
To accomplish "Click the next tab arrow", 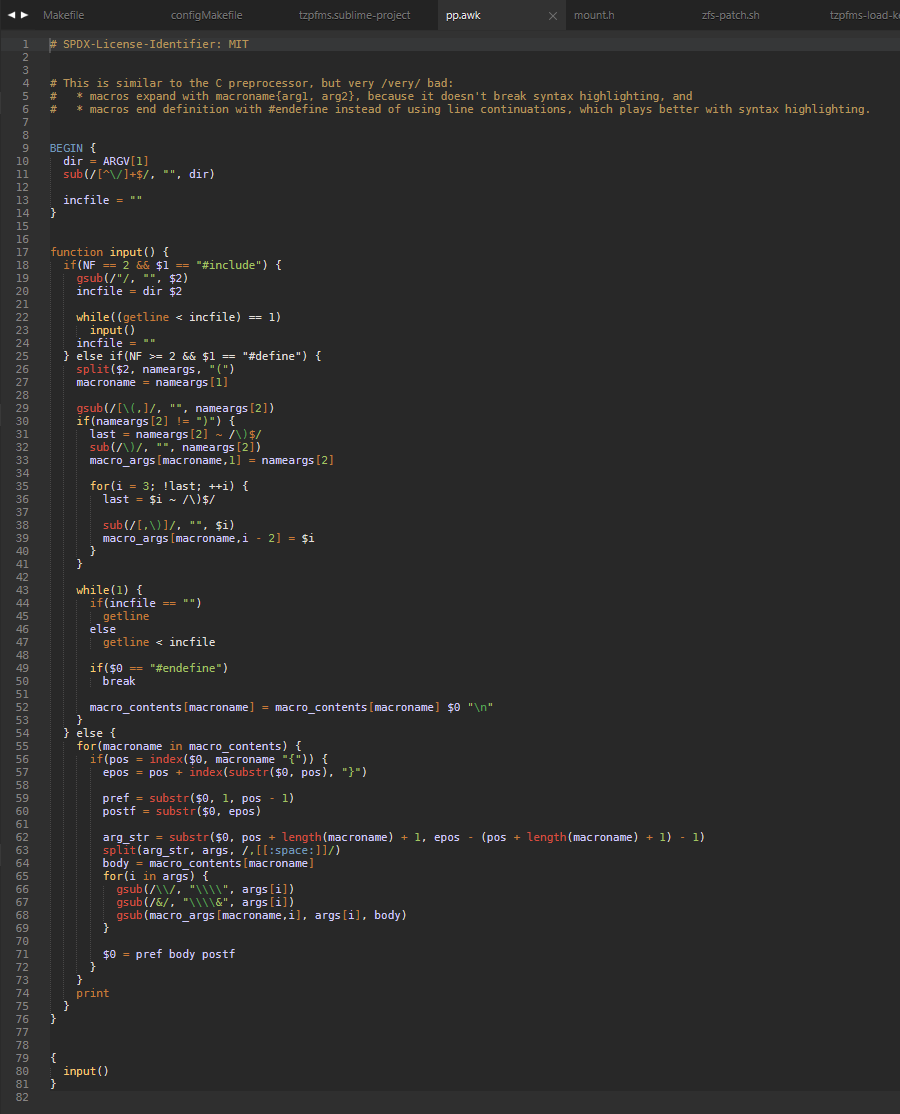I will (x=25, y=15).
